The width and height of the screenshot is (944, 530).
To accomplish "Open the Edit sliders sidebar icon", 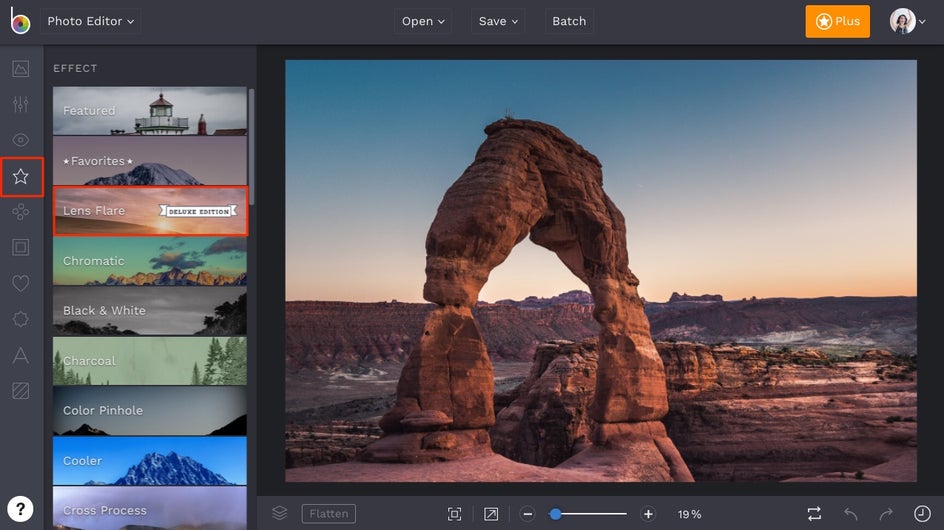I will [x=20, y=104].
